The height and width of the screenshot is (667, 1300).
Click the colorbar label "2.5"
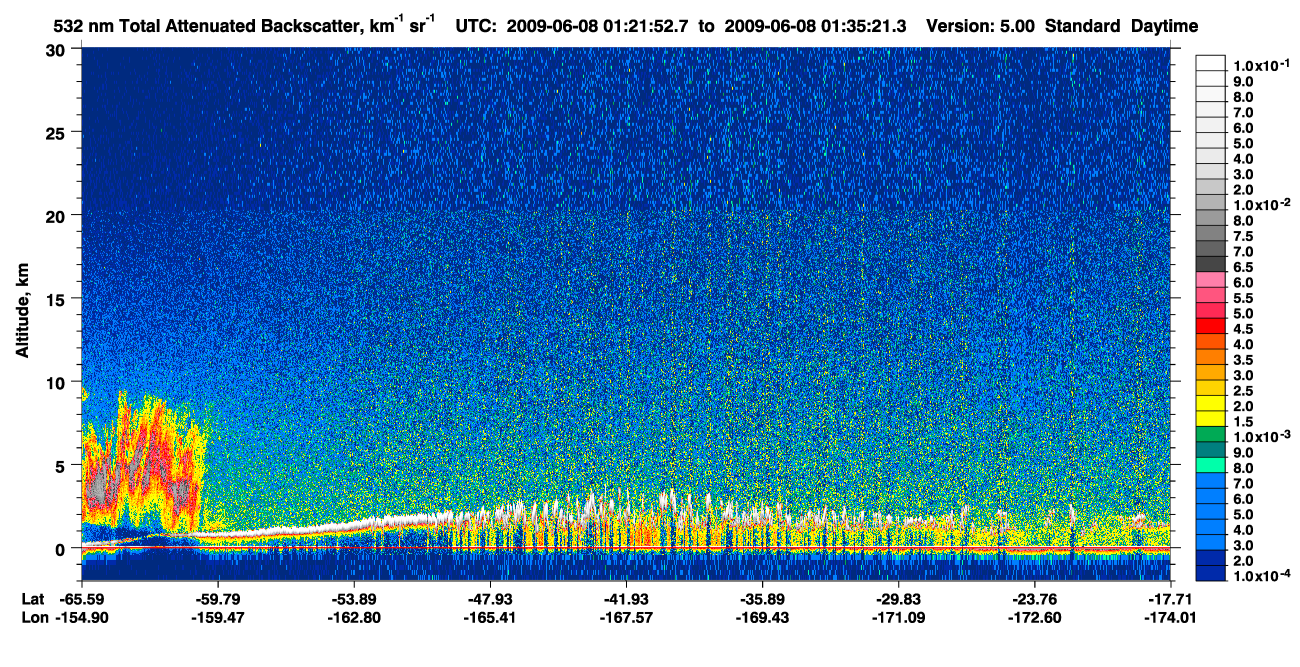[1243, 391]
